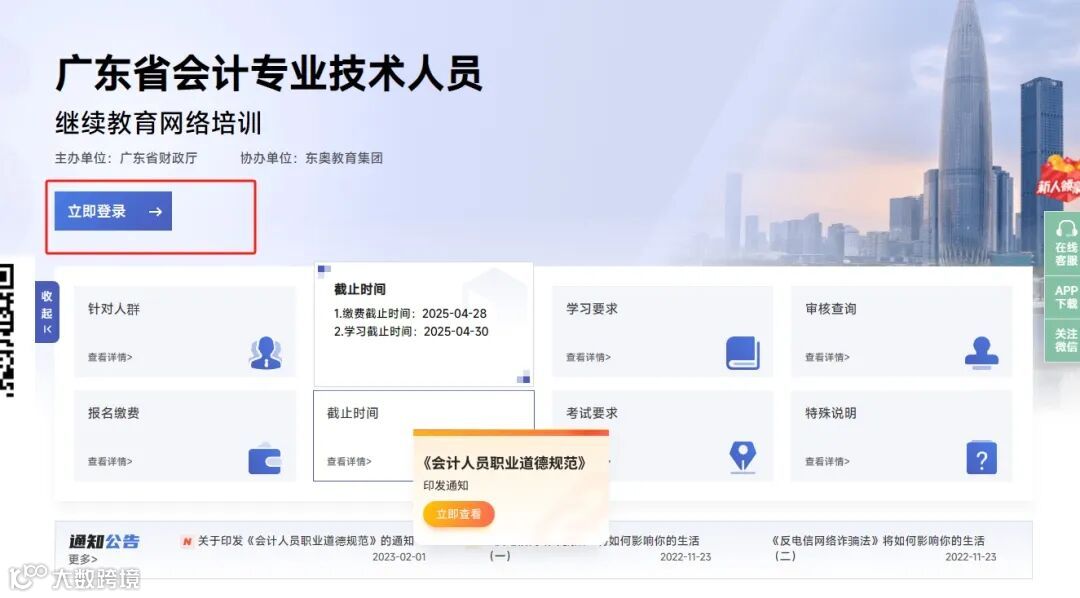Click the orange 立即查看 button
Viewport: 1080px width, 598px height.
coord(459,514)
